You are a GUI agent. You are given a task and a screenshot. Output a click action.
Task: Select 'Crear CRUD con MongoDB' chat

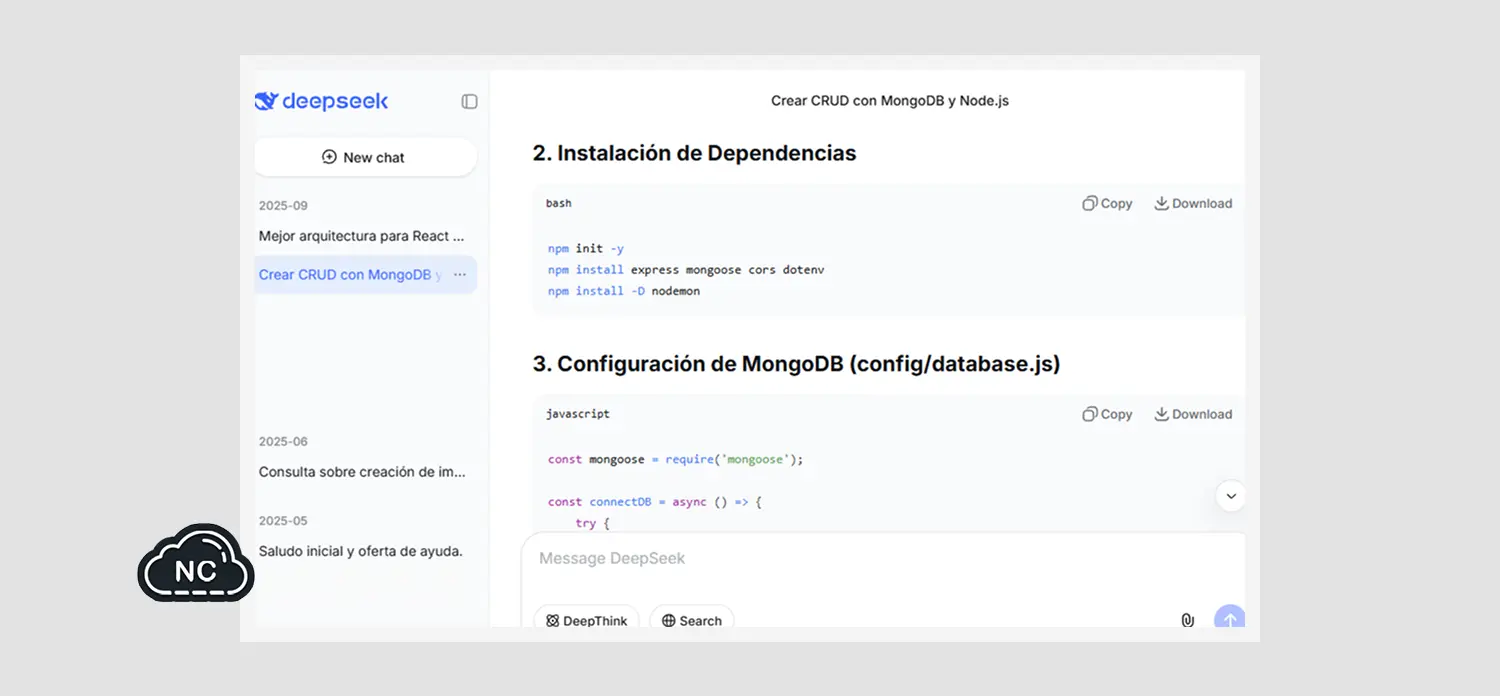pos(349,274)
